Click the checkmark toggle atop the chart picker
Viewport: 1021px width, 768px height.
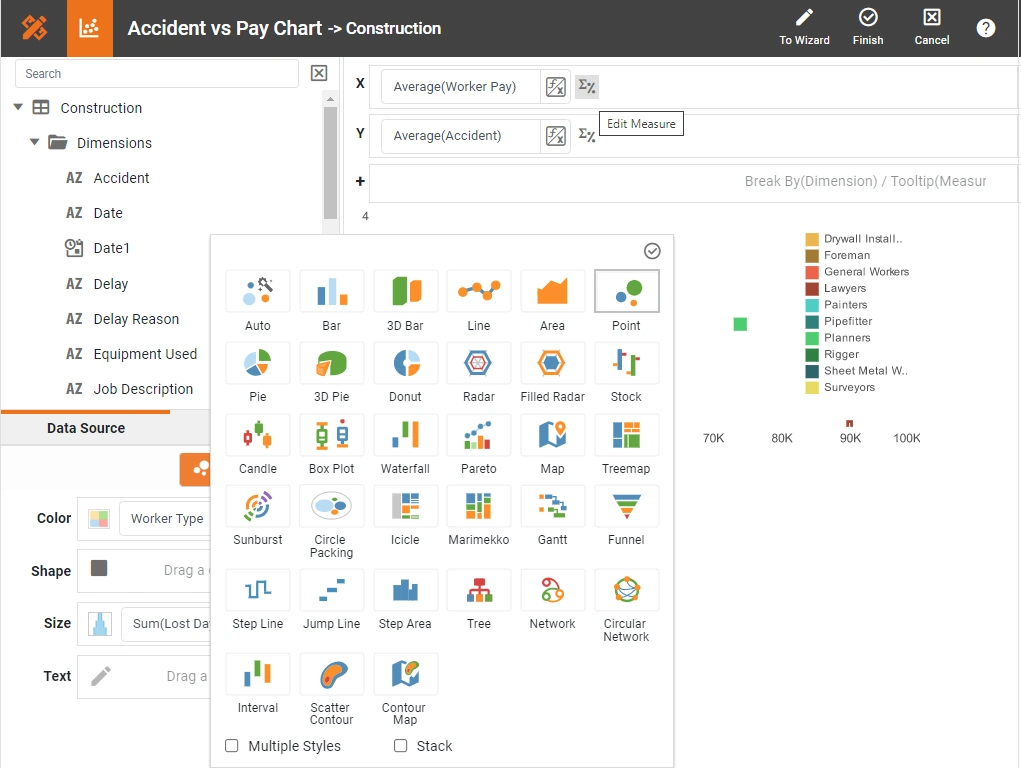[652, 251]
